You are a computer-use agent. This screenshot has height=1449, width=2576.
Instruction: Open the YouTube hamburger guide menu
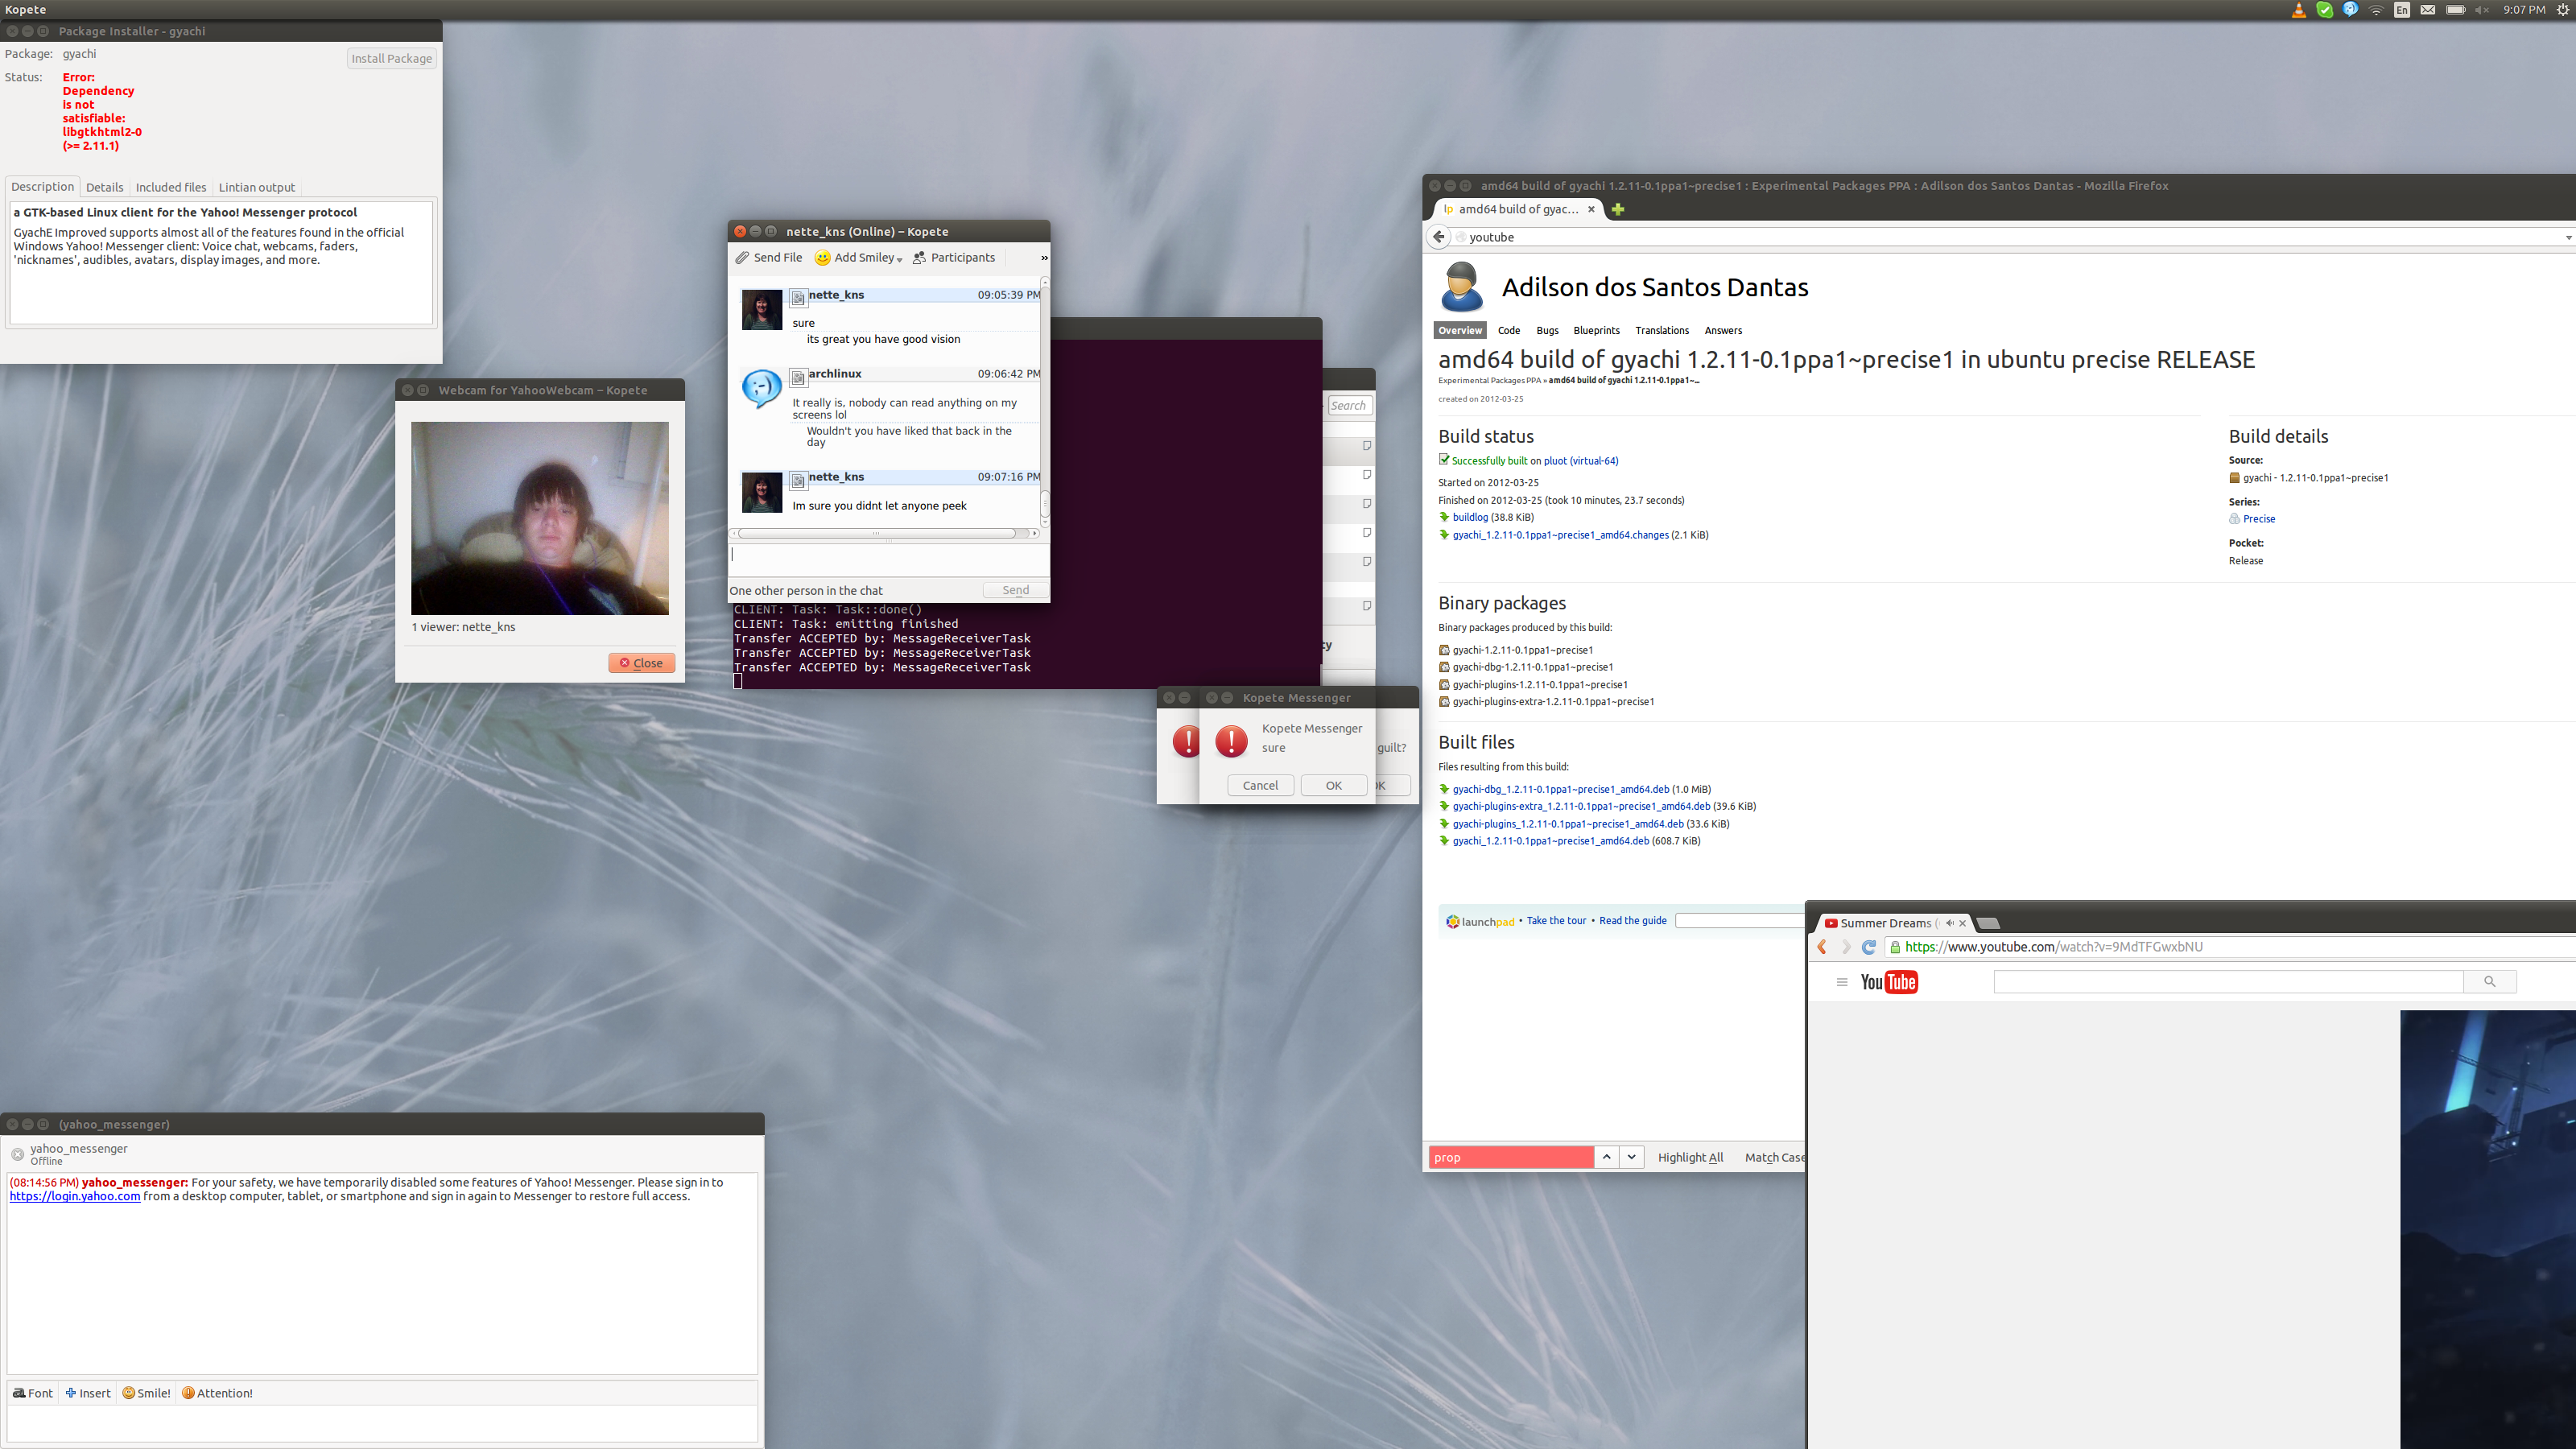tap(1842, 982)
